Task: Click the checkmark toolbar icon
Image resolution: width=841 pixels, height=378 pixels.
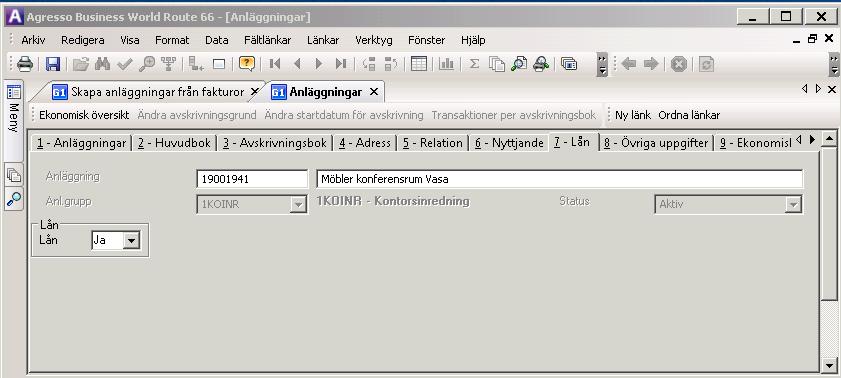Action: (124, 64)
